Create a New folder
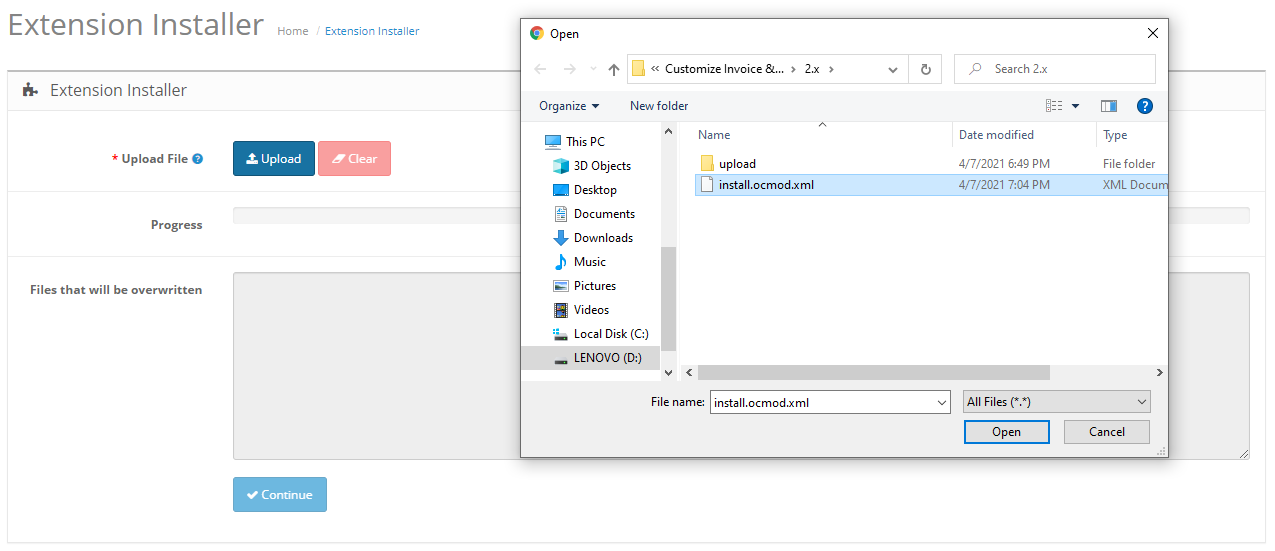This screenshot has width=1275, height=551. [x=659, y=106]
